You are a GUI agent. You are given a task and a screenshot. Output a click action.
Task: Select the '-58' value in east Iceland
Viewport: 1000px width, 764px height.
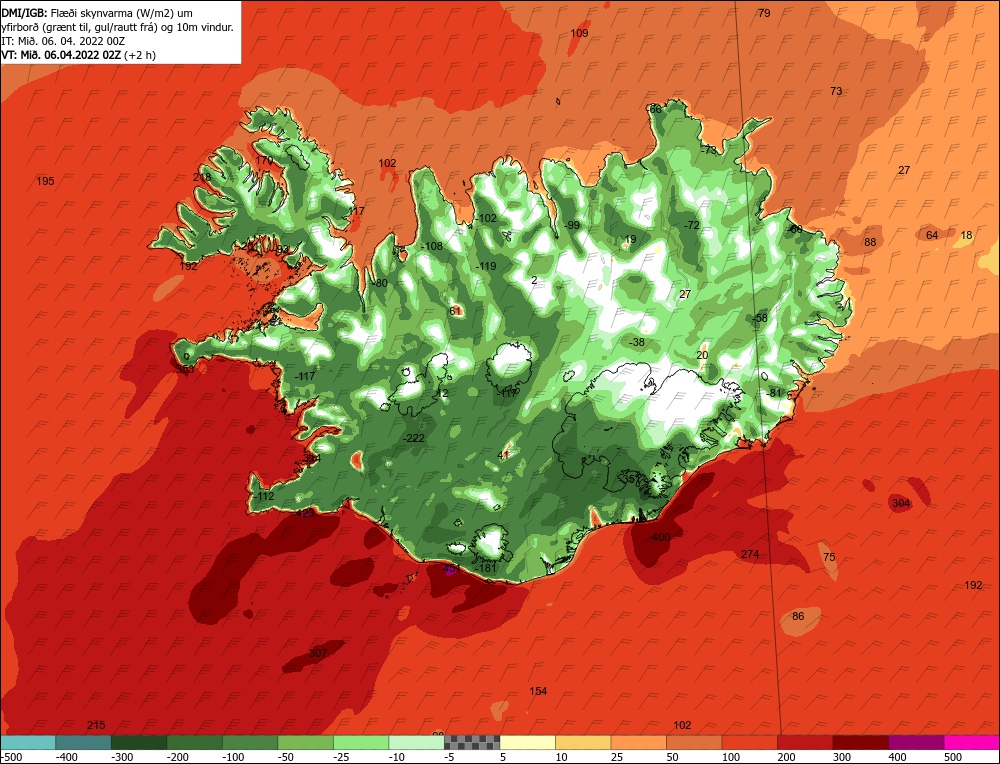pos(760,318)
